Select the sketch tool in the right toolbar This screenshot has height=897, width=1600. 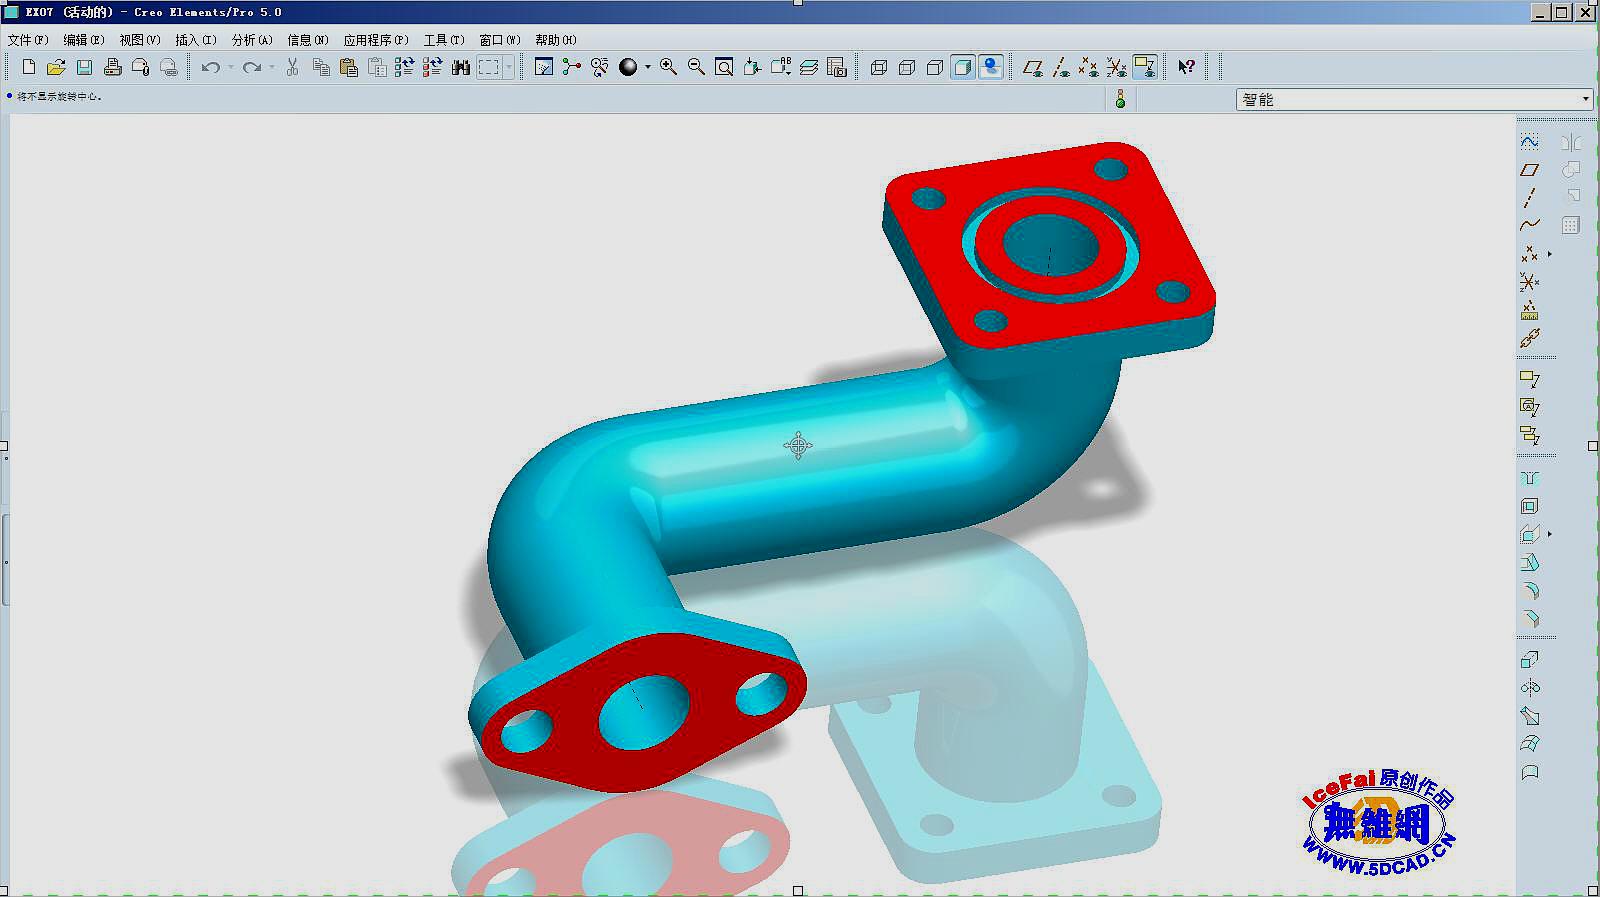(x=1529, y=142)
